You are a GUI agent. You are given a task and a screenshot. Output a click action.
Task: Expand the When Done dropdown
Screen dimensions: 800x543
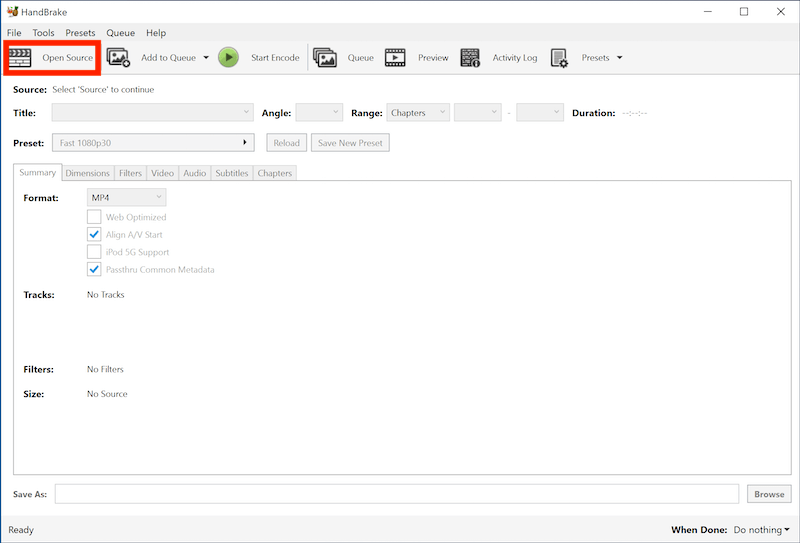763,530
